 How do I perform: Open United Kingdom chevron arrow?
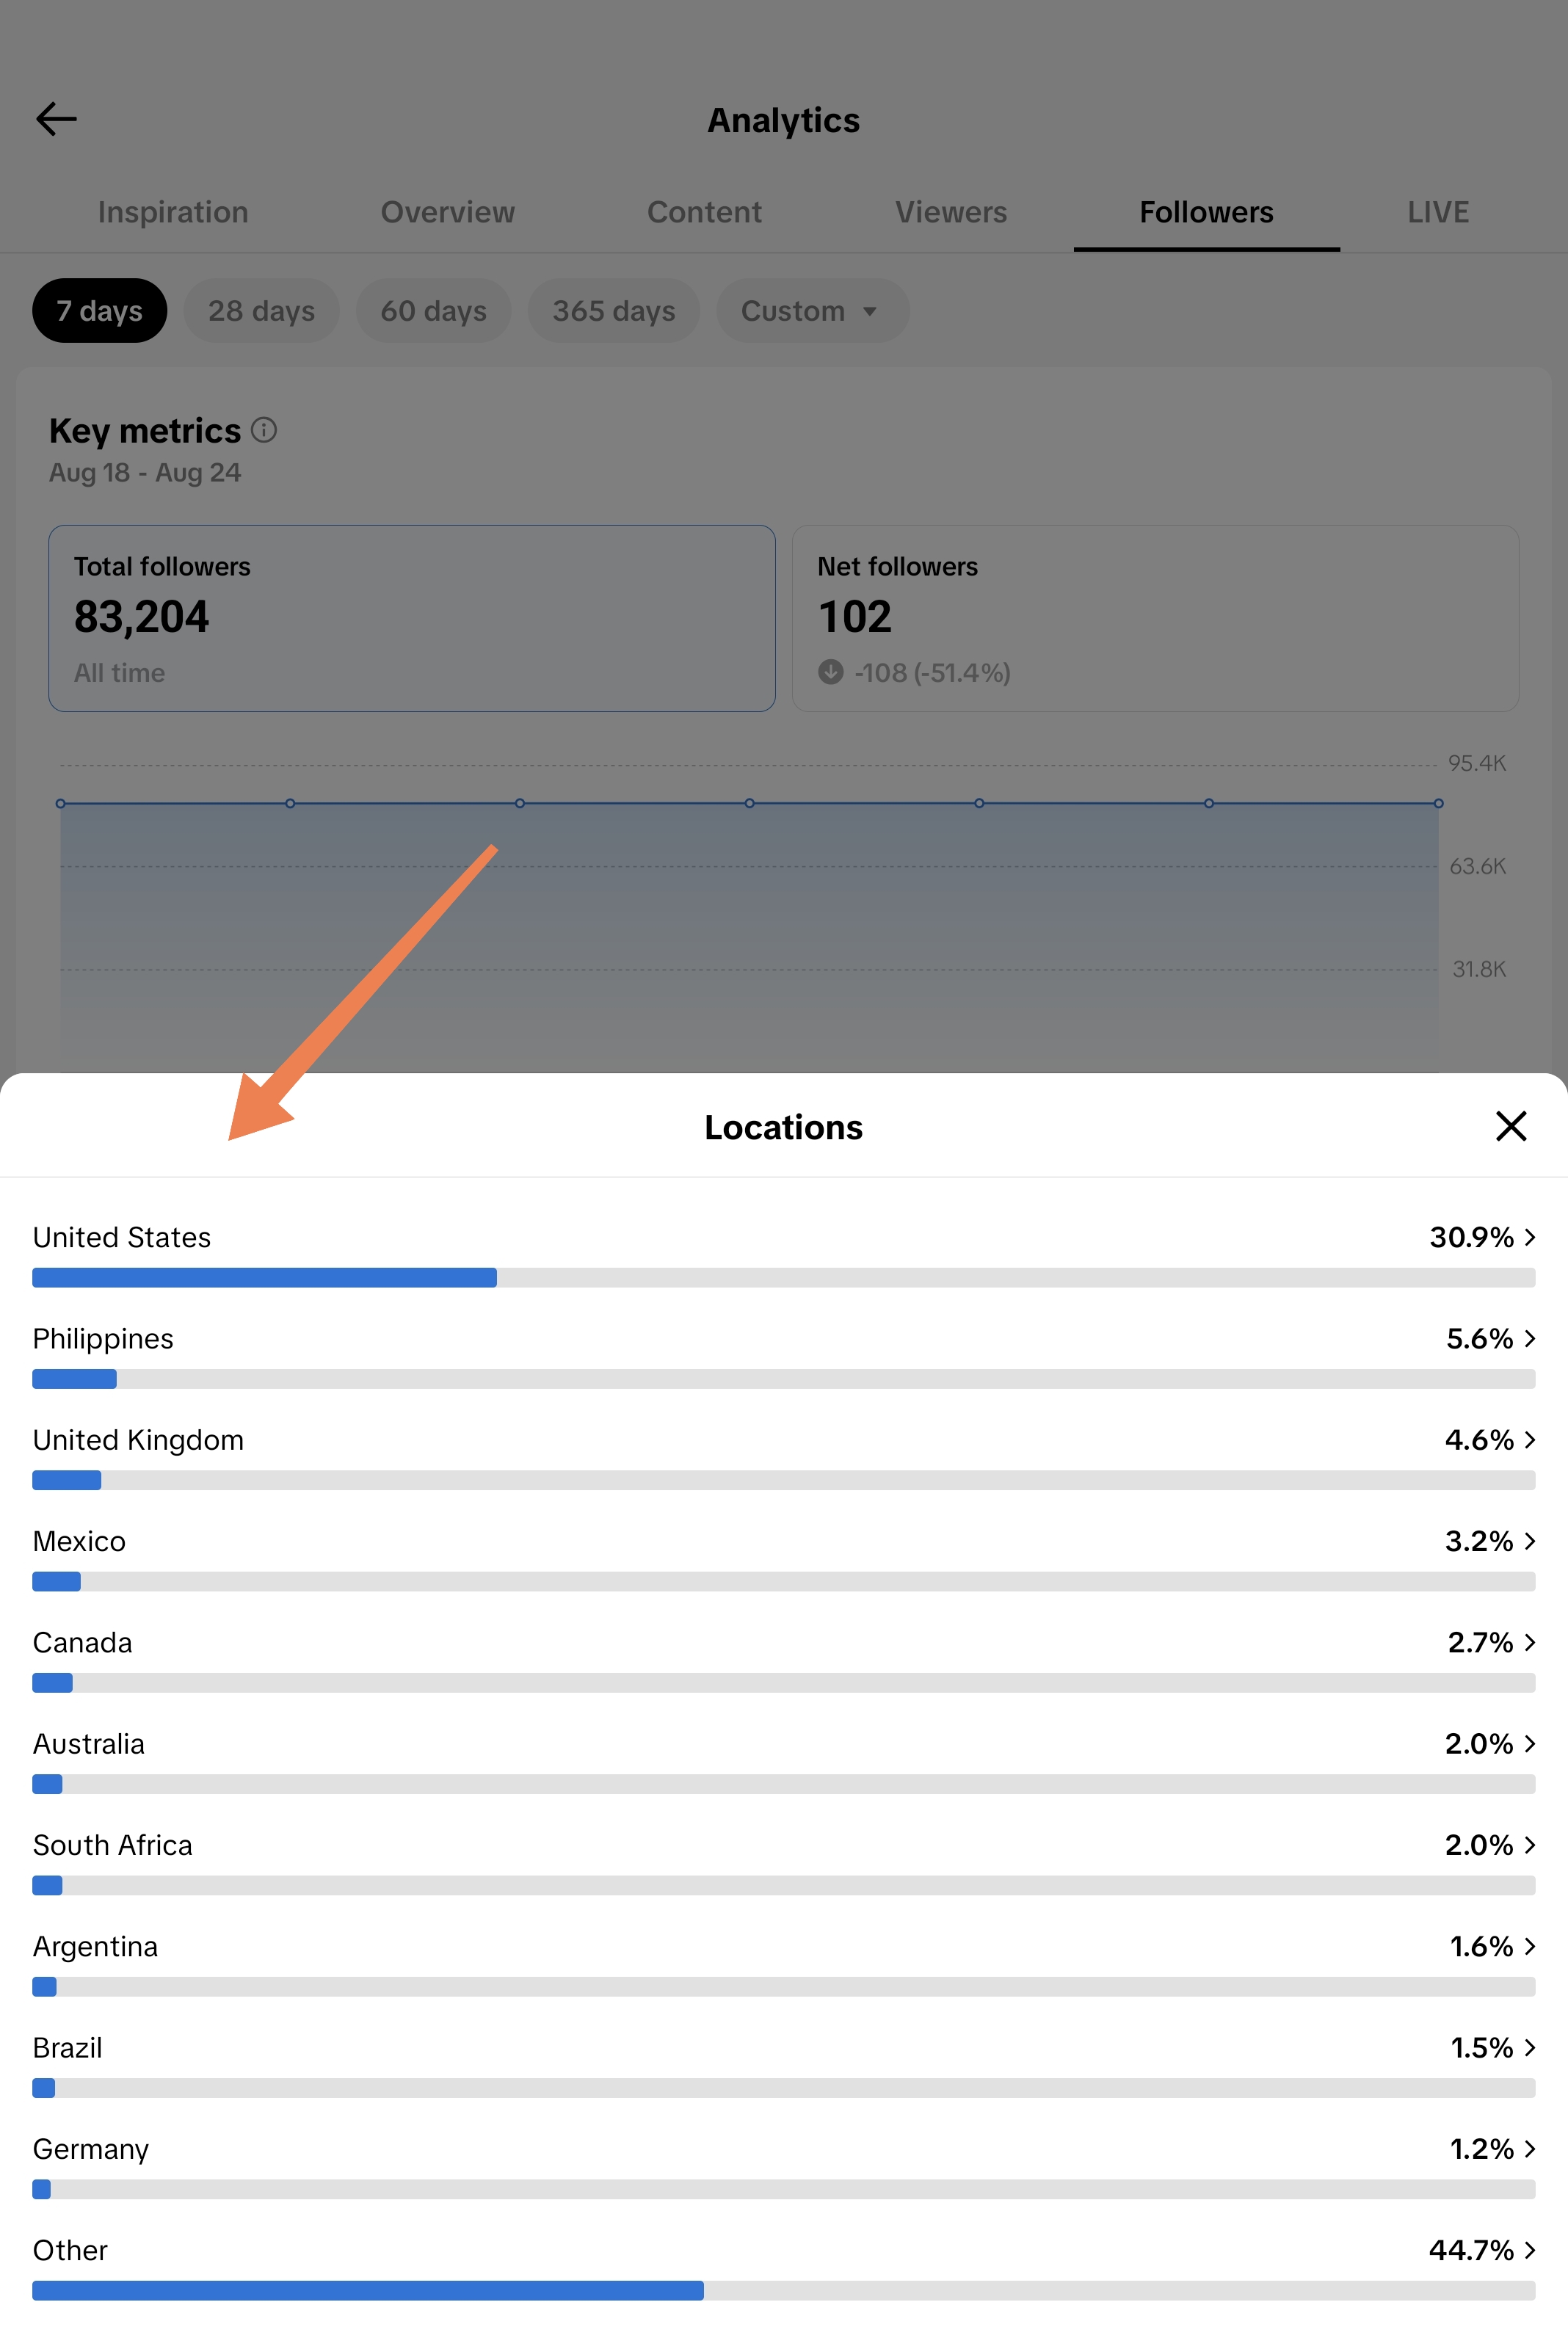tap(1529, 1439)
